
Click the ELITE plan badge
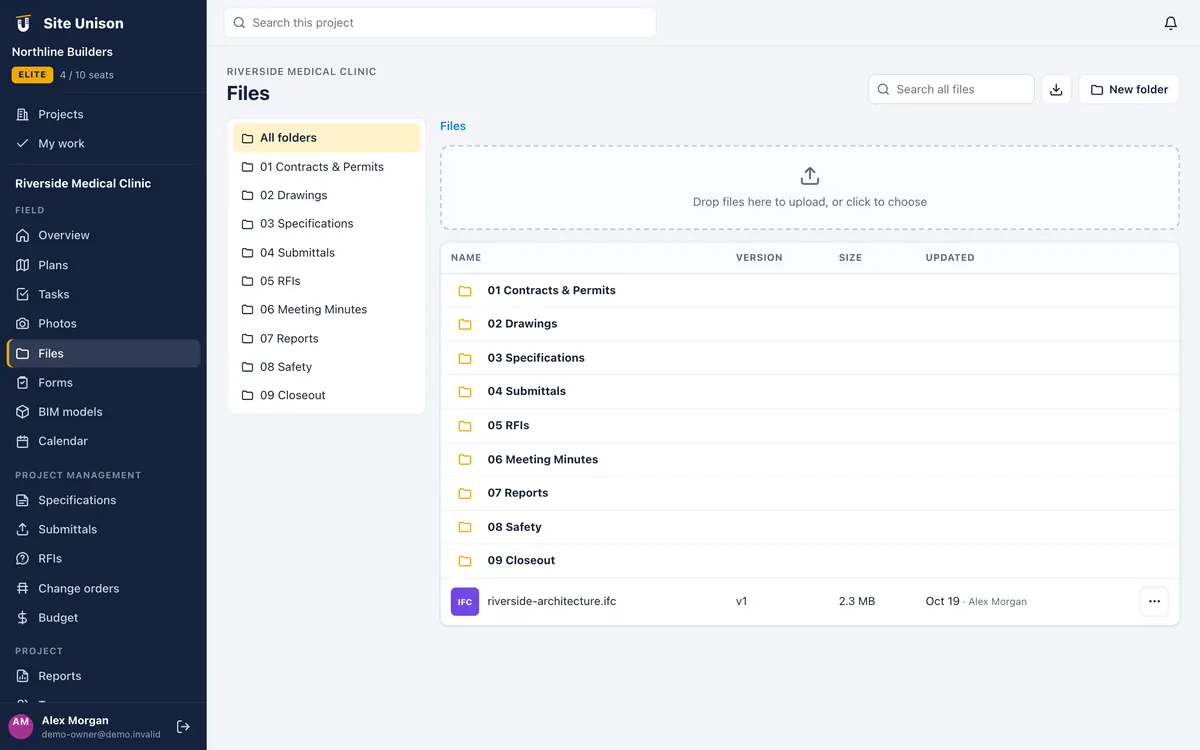(x=32, y=75)
